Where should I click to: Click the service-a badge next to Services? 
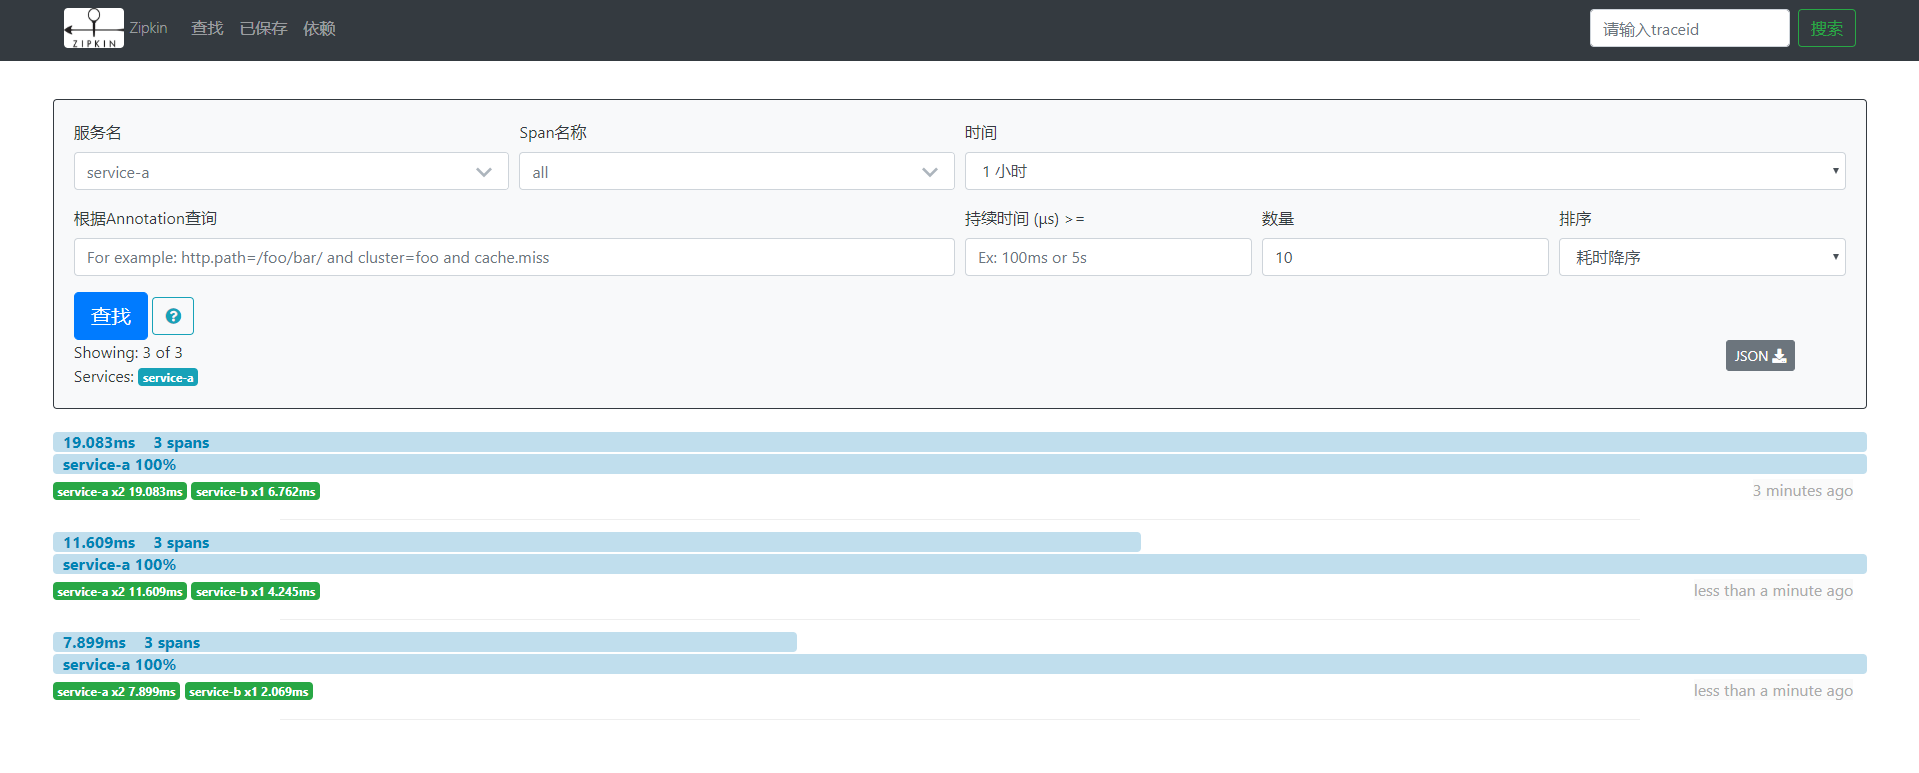click(168, 377)
